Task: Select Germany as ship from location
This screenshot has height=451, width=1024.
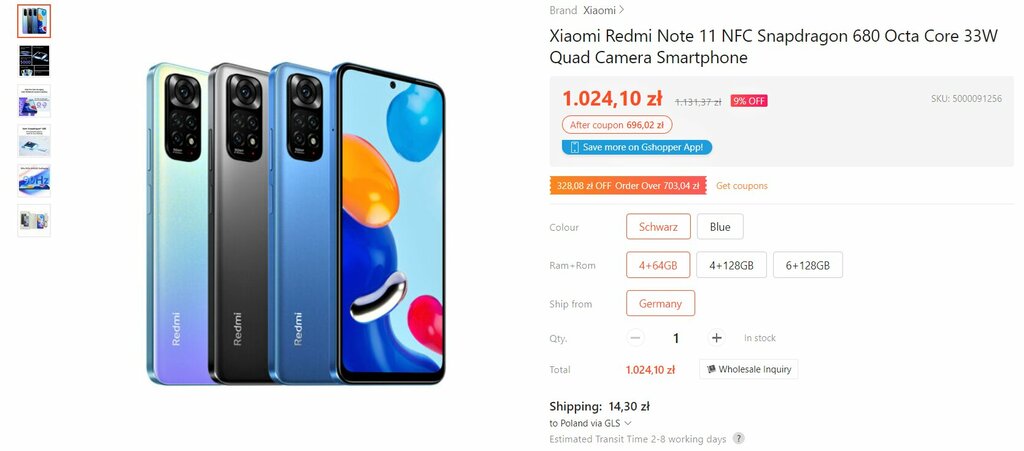Action: point(660,303)
